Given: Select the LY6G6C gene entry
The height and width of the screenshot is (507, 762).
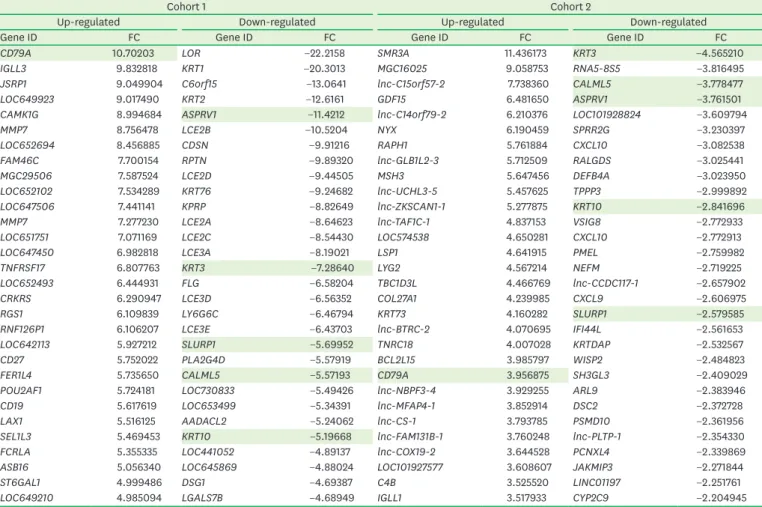Looking at the screenshot, I should (x=200, y=314).
